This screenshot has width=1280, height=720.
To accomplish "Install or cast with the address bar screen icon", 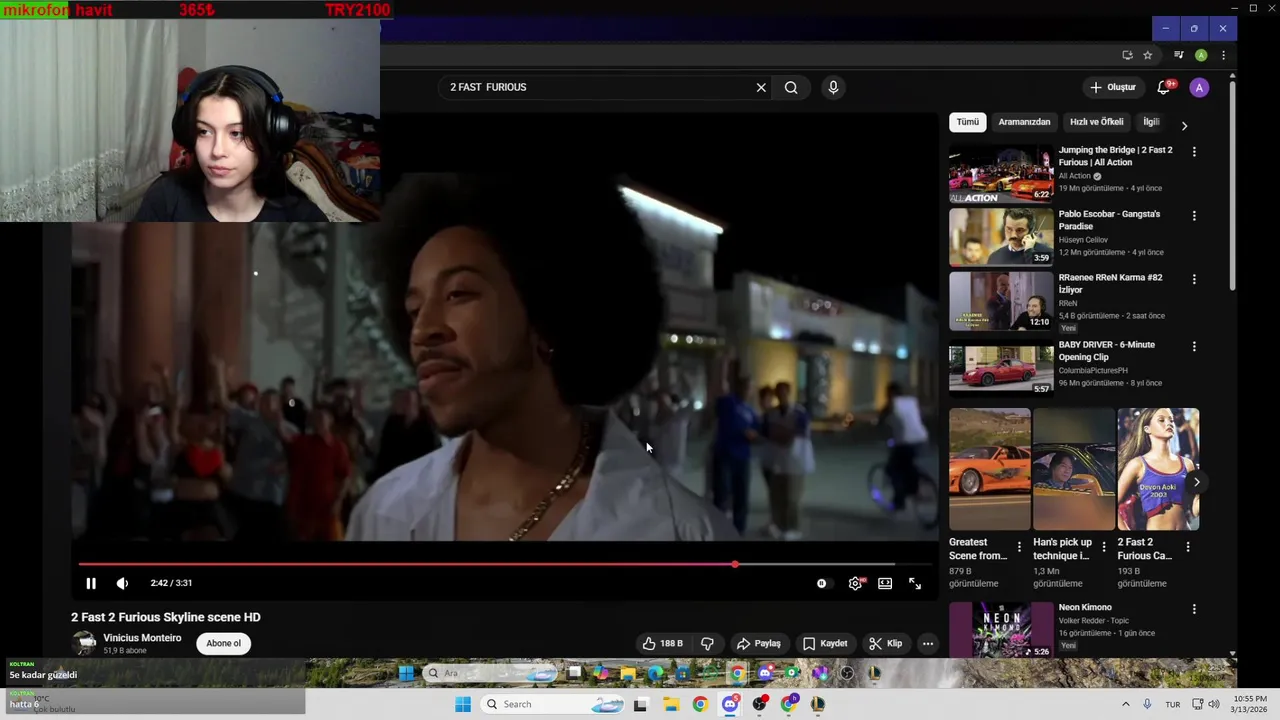I will tap(1127, 55).
